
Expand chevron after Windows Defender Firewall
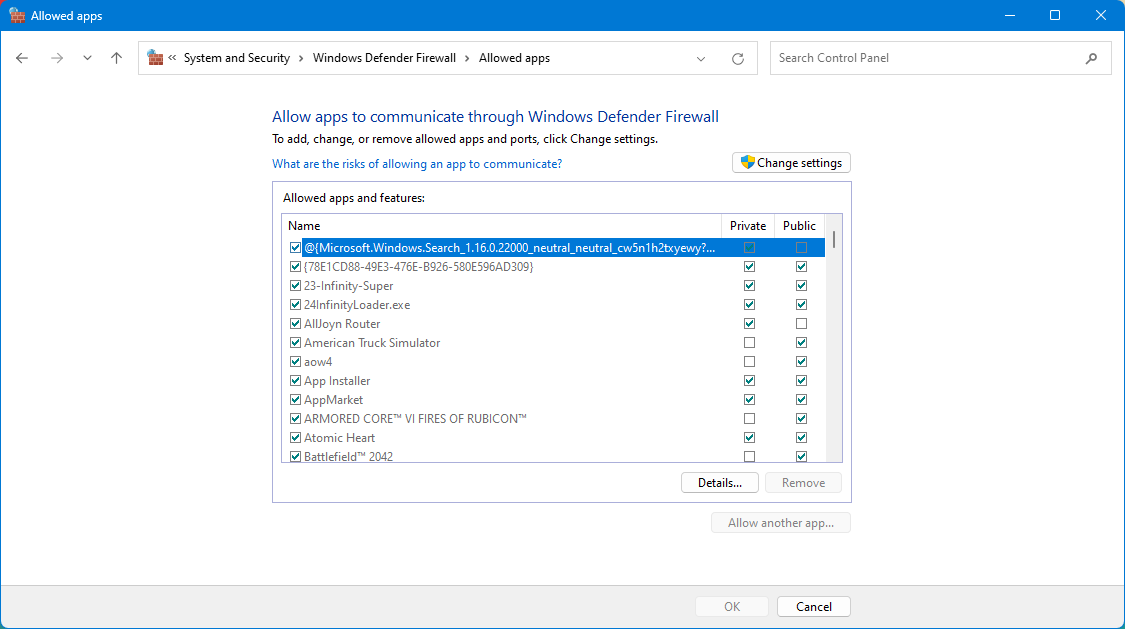(467, 58)
